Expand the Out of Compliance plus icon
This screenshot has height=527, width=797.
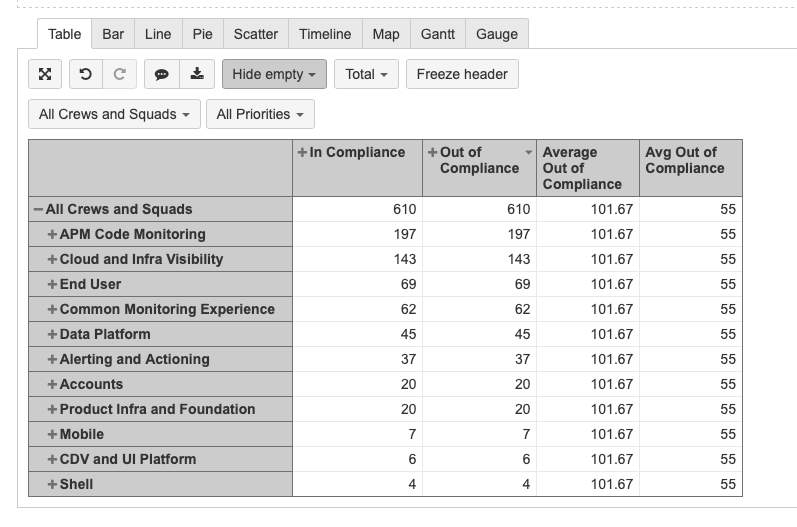[433, 152]
